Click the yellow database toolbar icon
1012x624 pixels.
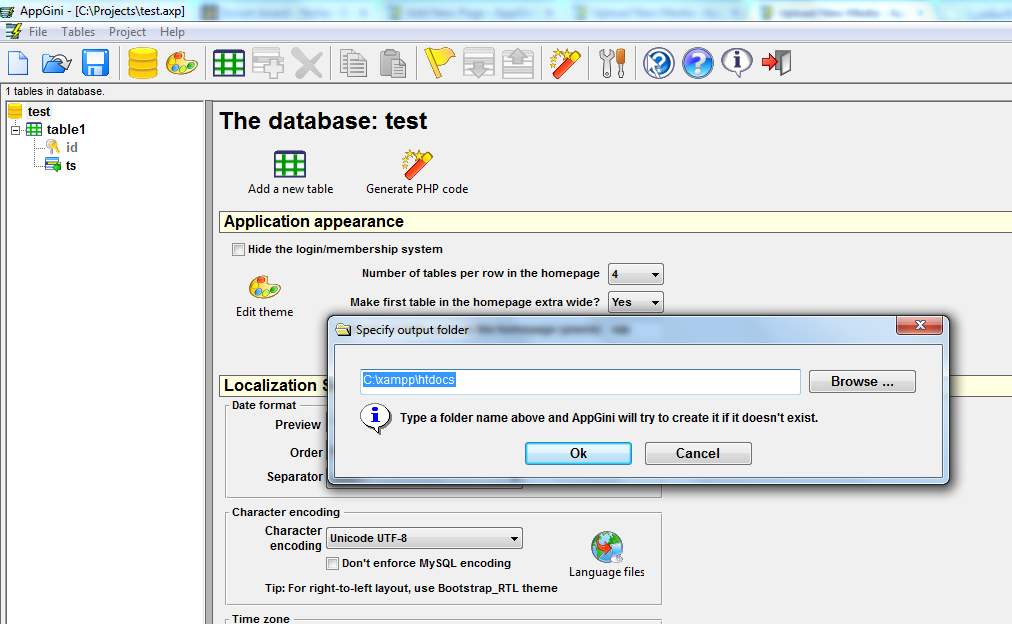click(143, 63)
